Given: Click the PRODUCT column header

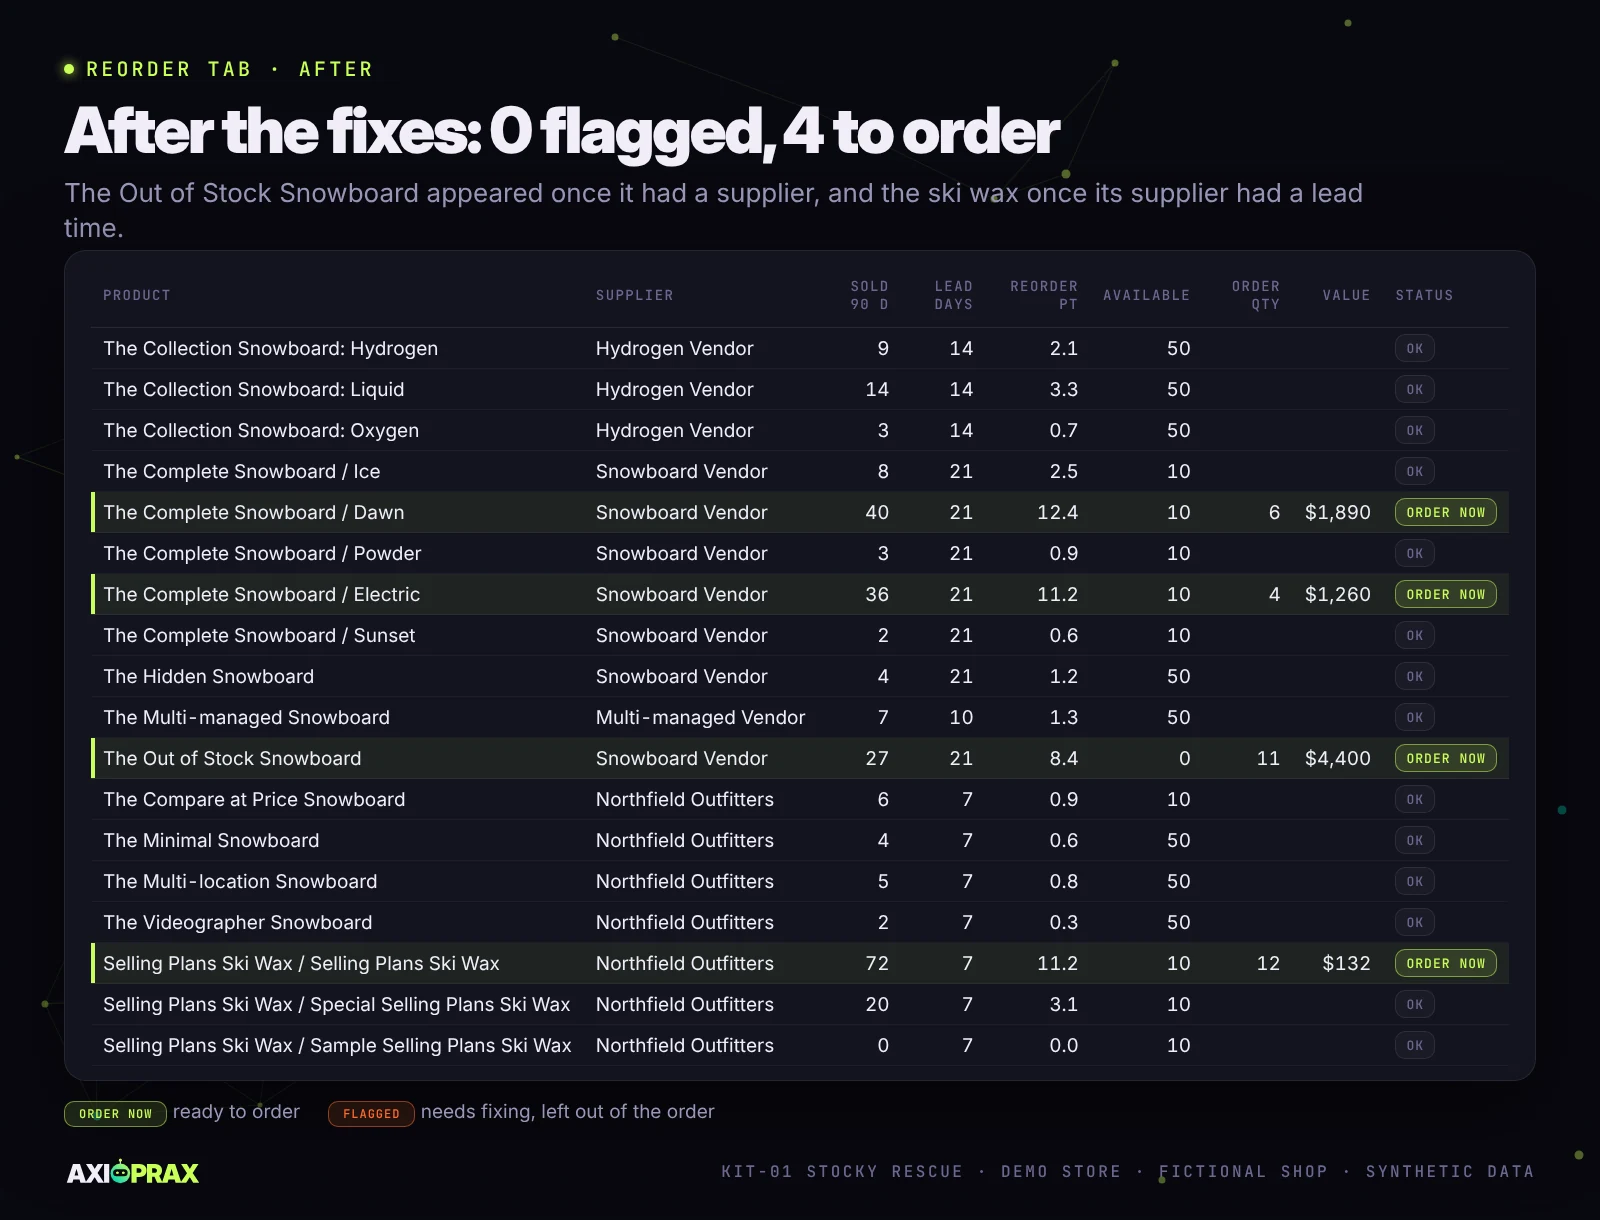Looking at the screenshot, I should point(137,295).
